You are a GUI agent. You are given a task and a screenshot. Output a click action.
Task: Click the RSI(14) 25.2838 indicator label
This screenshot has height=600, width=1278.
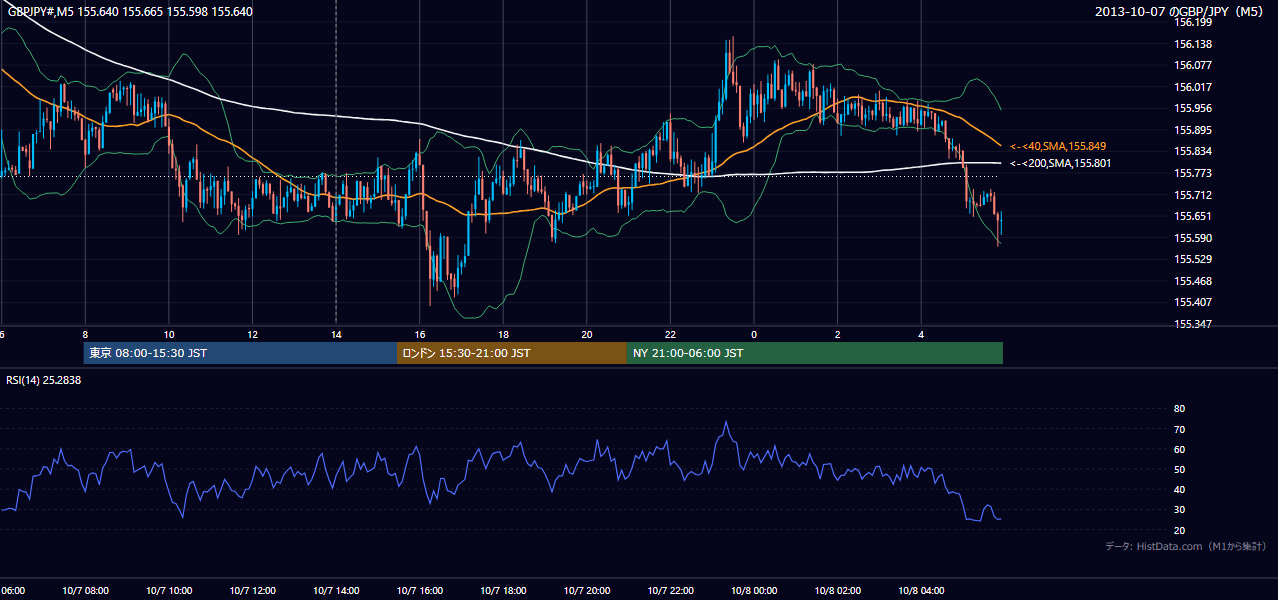point(43,380)
